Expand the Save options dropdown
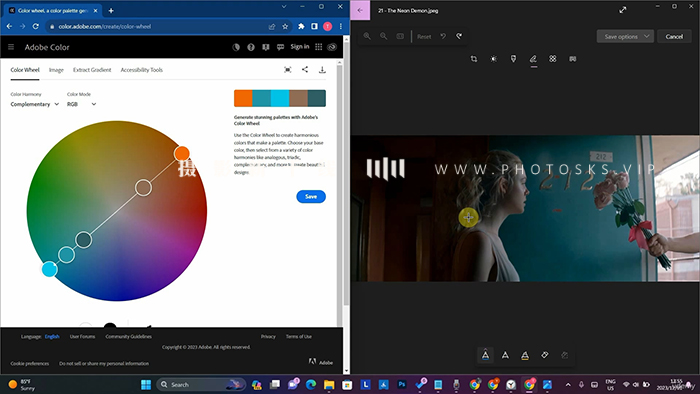The width and height of the screenshot is (700, 394). click(625, 37)
